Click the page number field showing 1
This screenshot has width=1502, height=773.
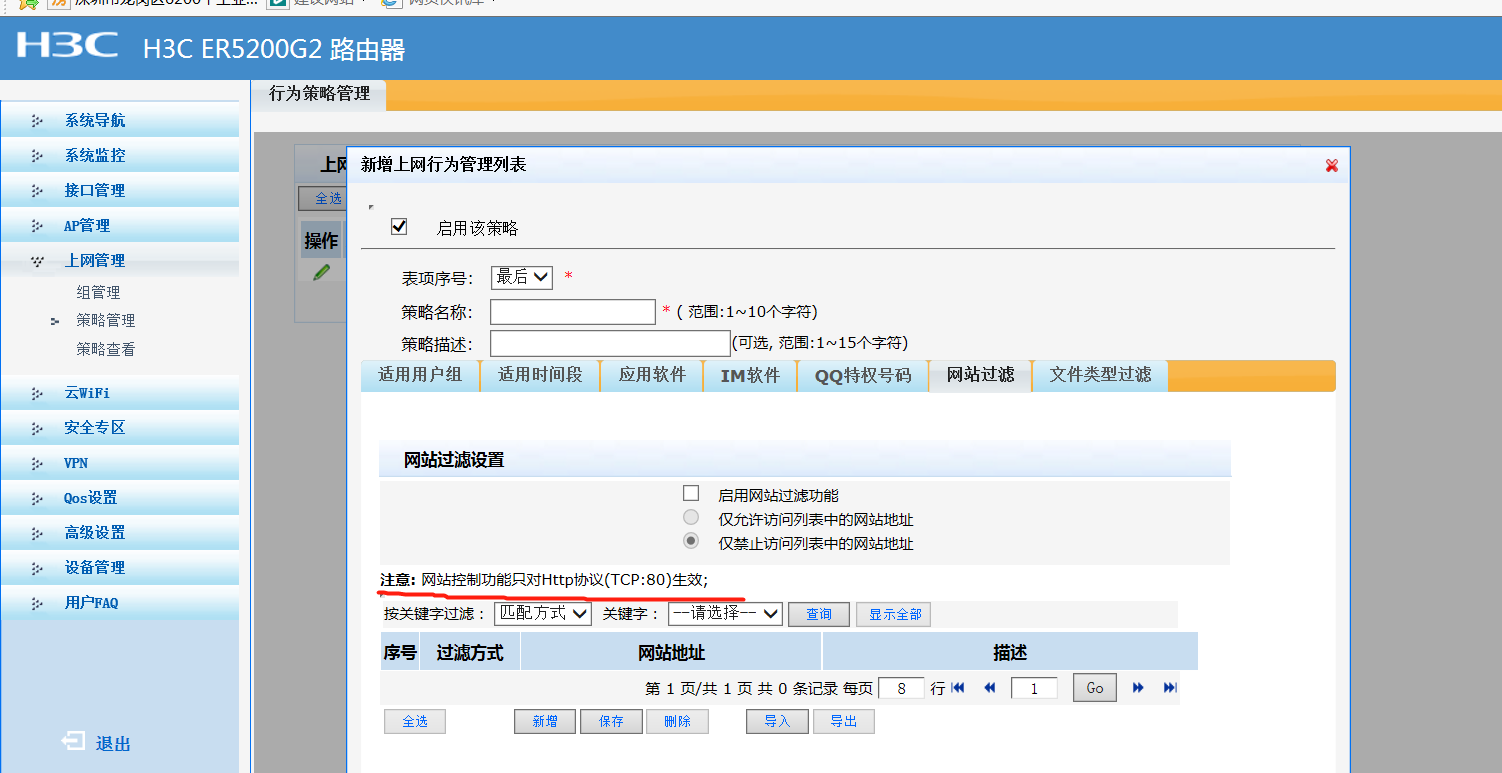1034,688
